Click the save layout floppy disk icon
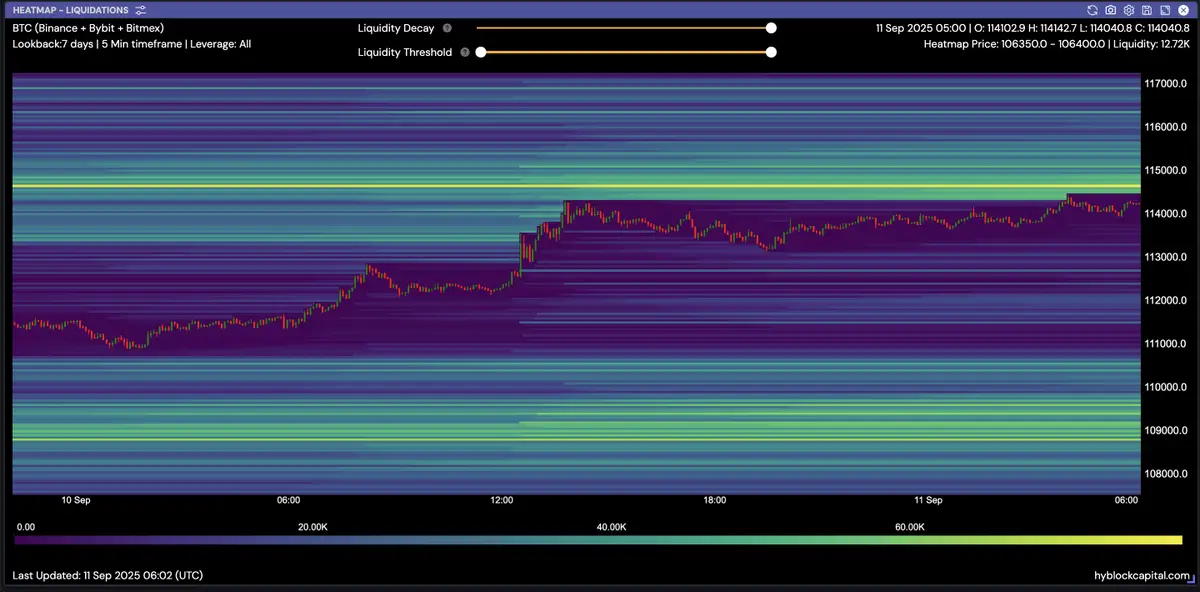 click(1146, 10)
